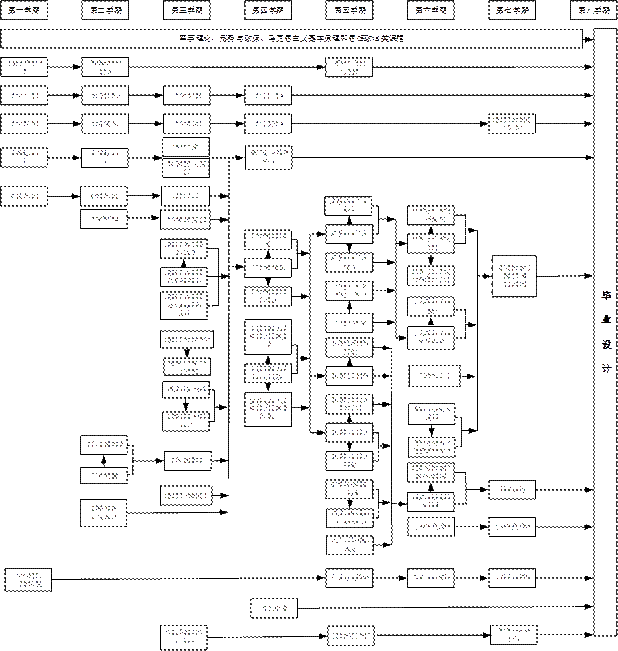Select the middle node in the bottom row
The image size is (618, 651).
[x=350, y=635]
